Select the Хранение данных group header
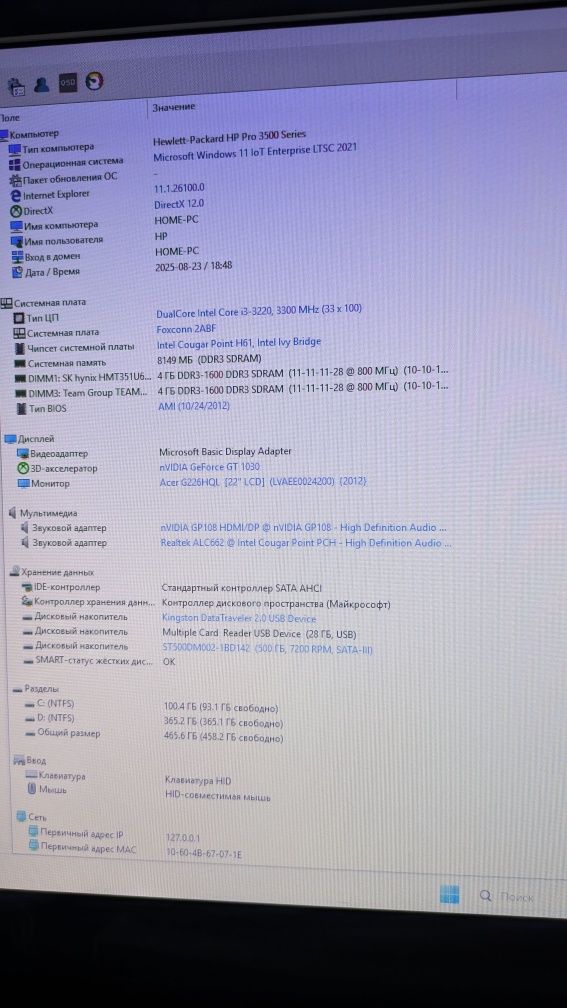This screenshot has height=1008, width=567. pos(52,572)
